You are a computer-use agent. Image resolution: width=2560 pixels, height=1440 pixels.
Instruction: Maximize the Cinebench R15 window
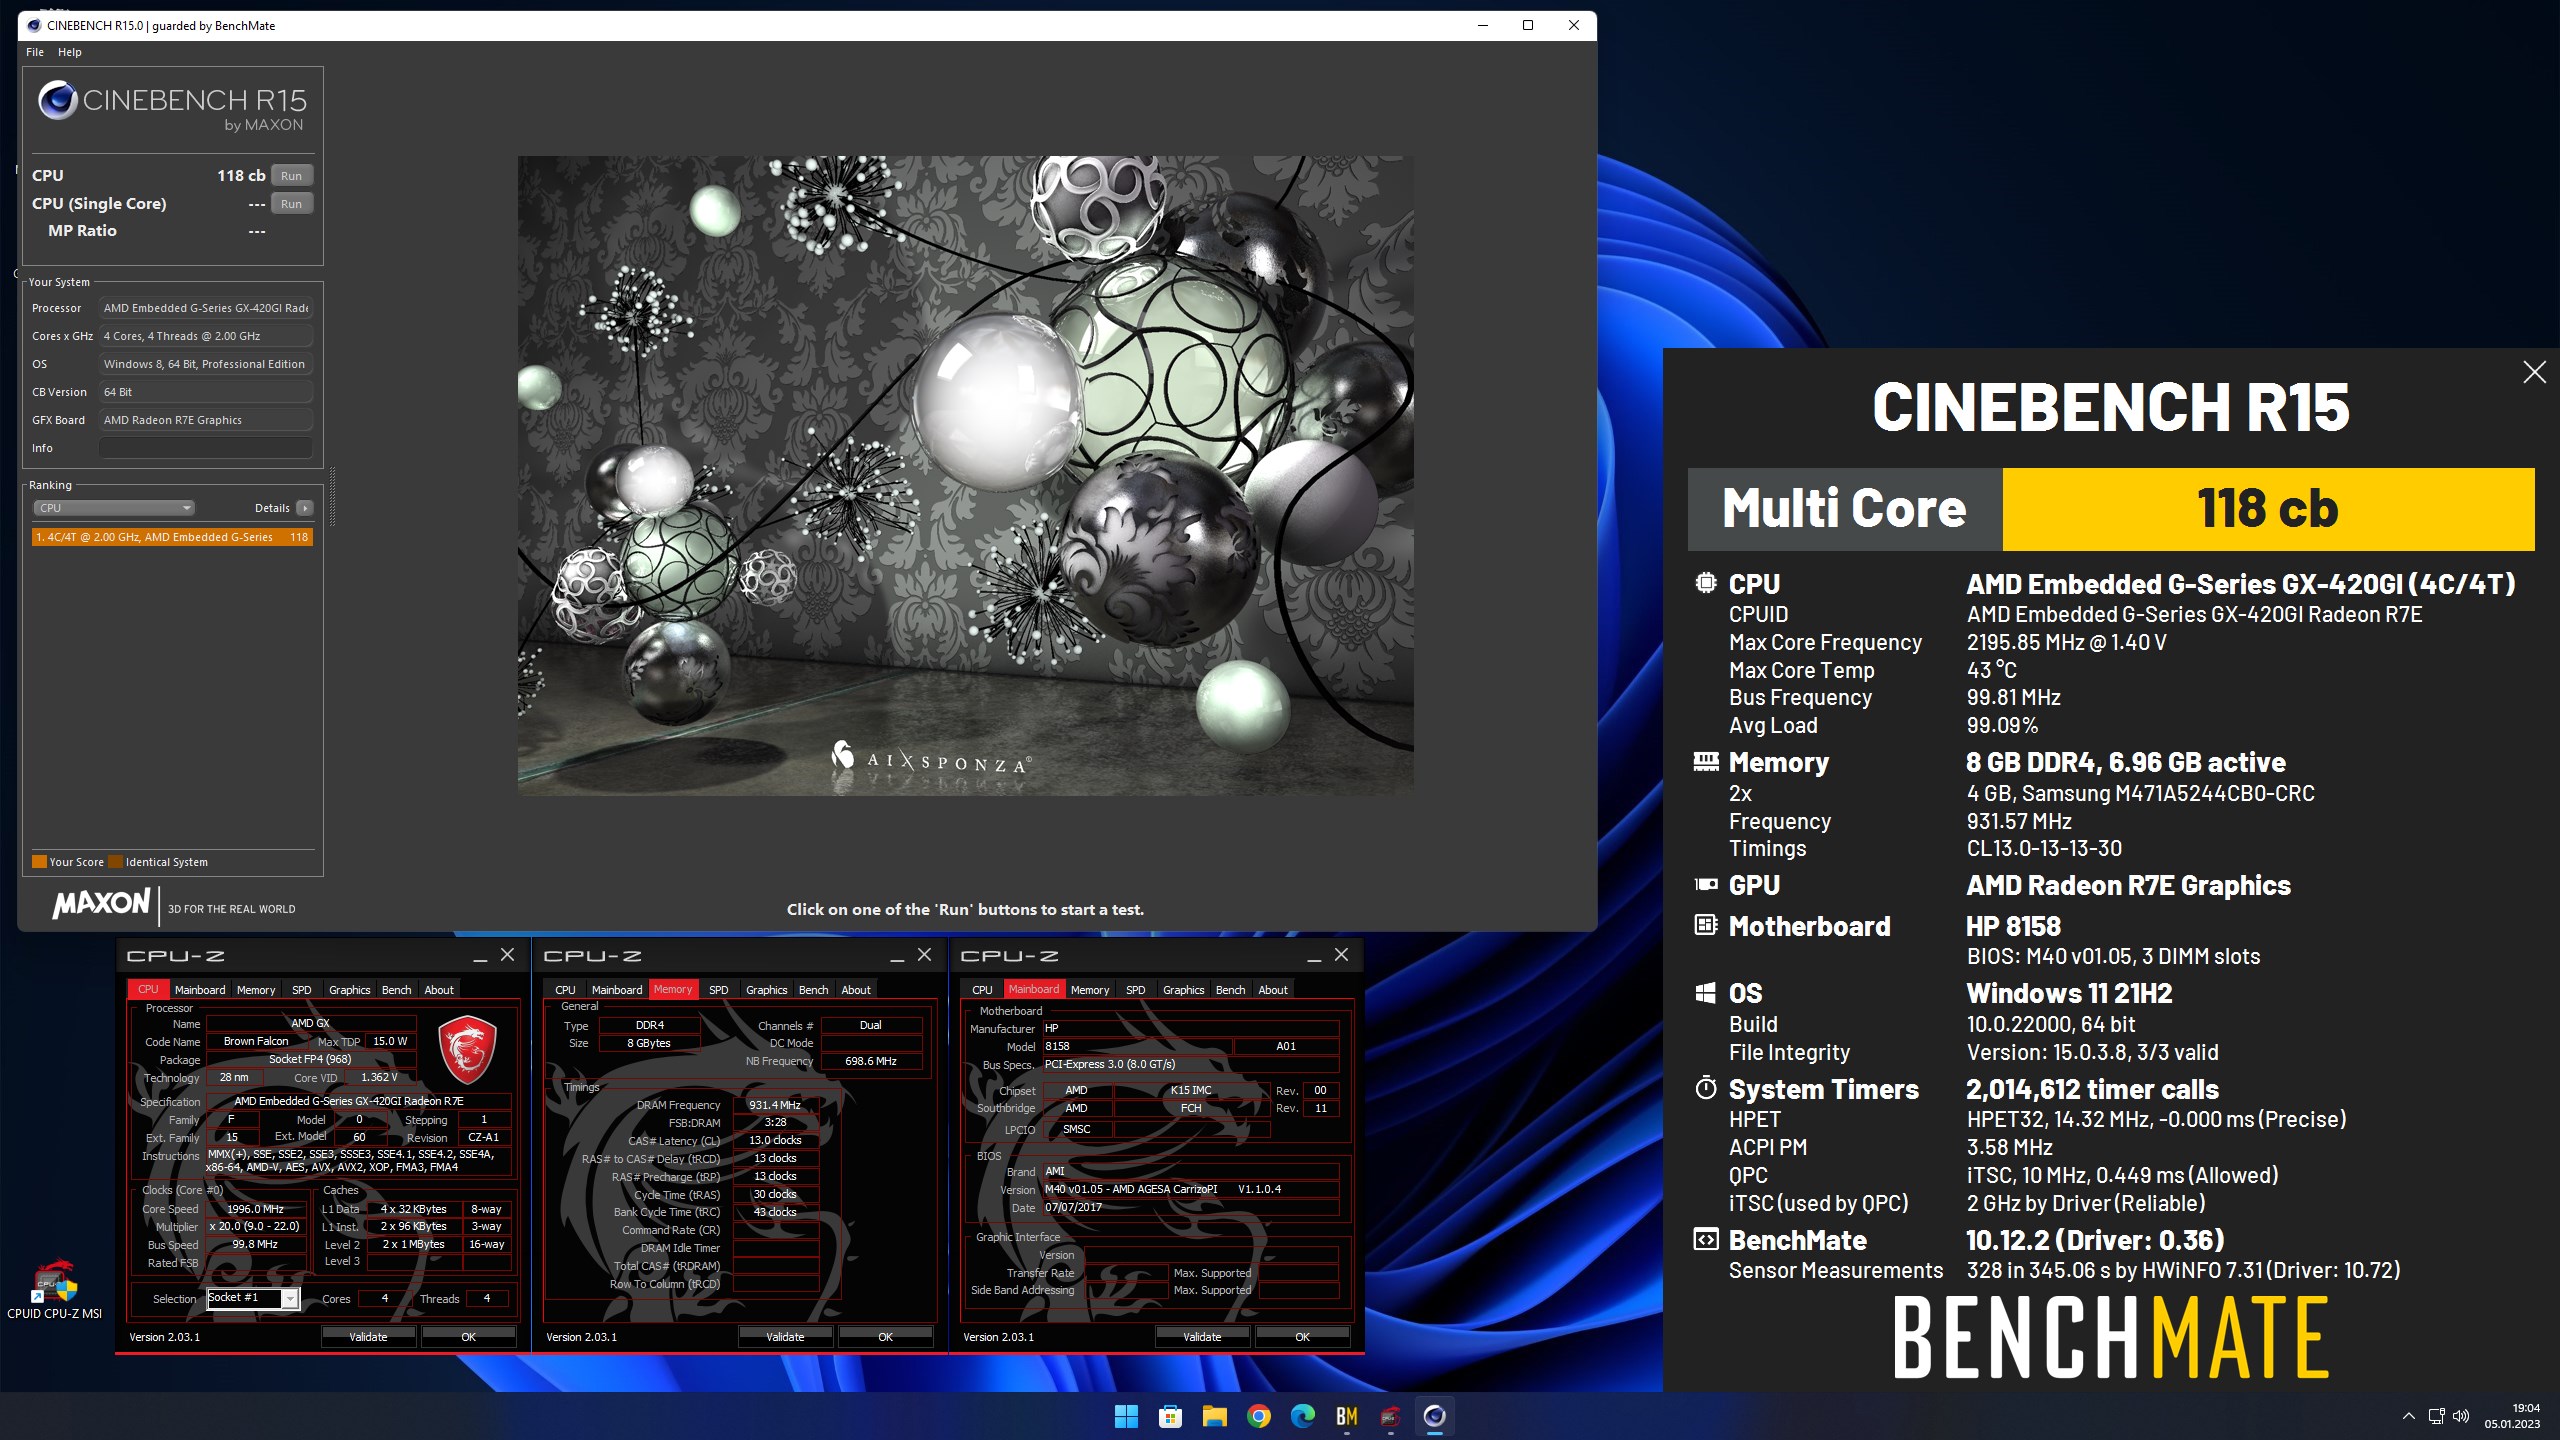pyautogui.click(x=1528, y=25)
